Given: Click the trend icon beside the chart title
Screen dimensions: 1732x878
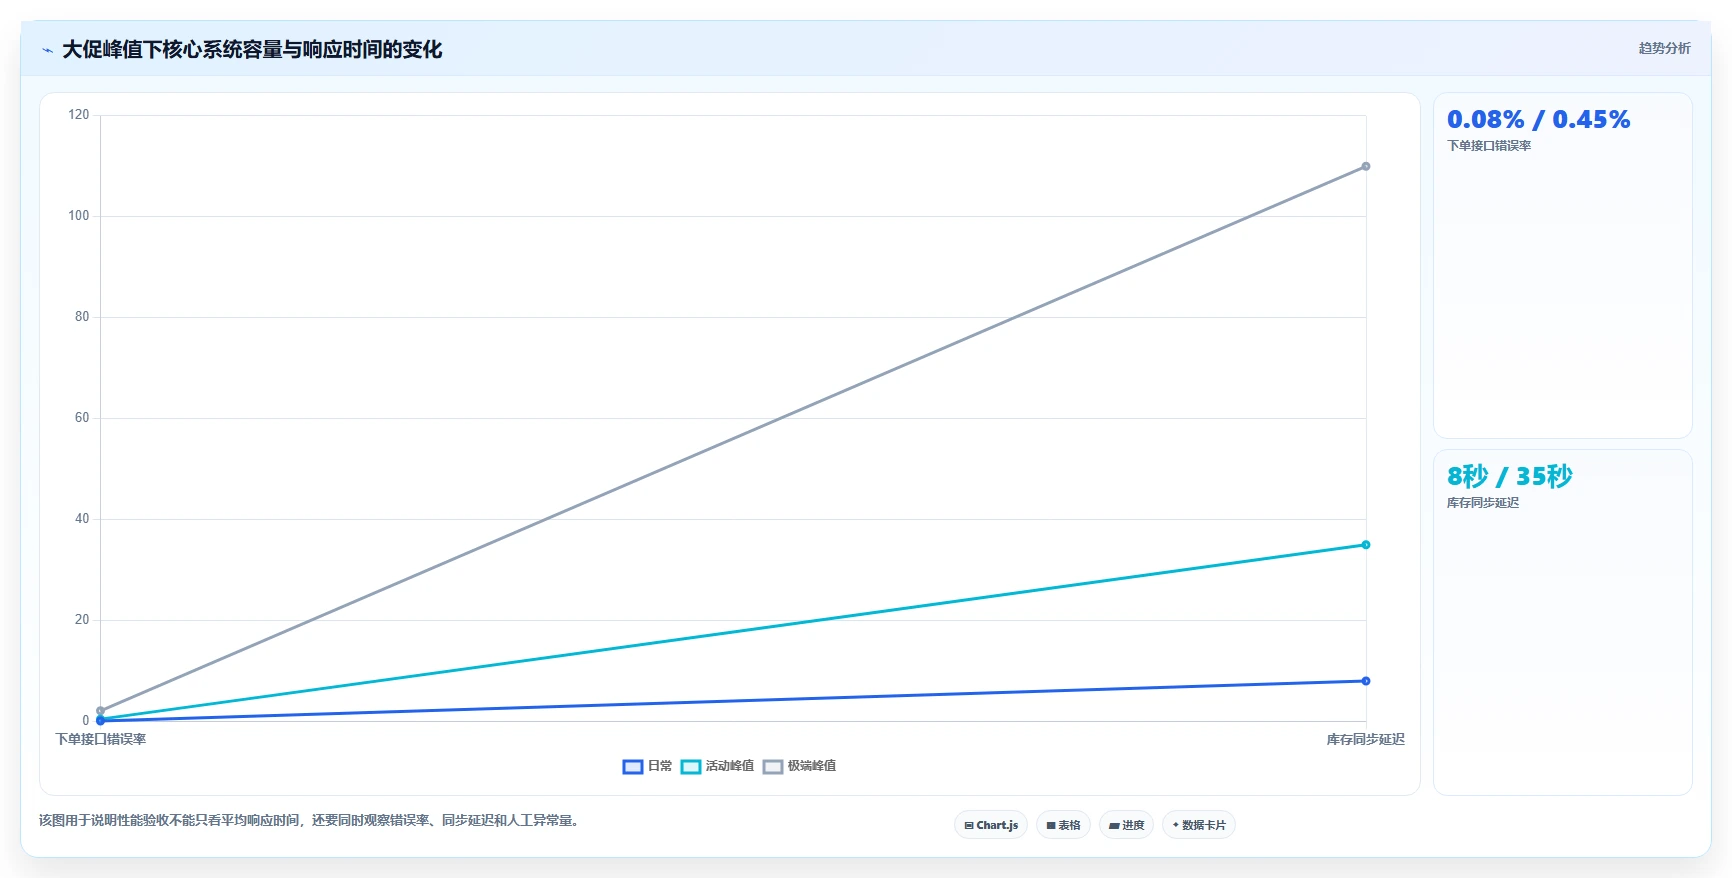Looking at the screenshot, I should [x=47, y=50].
